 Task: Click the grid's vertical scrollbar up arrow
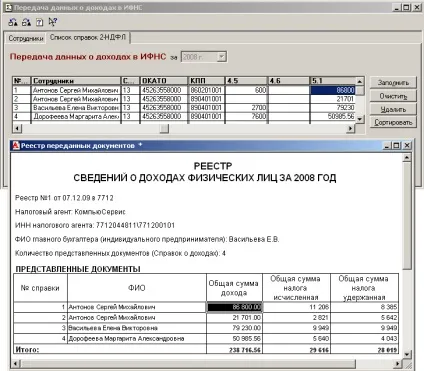click(x=360, y=81)
